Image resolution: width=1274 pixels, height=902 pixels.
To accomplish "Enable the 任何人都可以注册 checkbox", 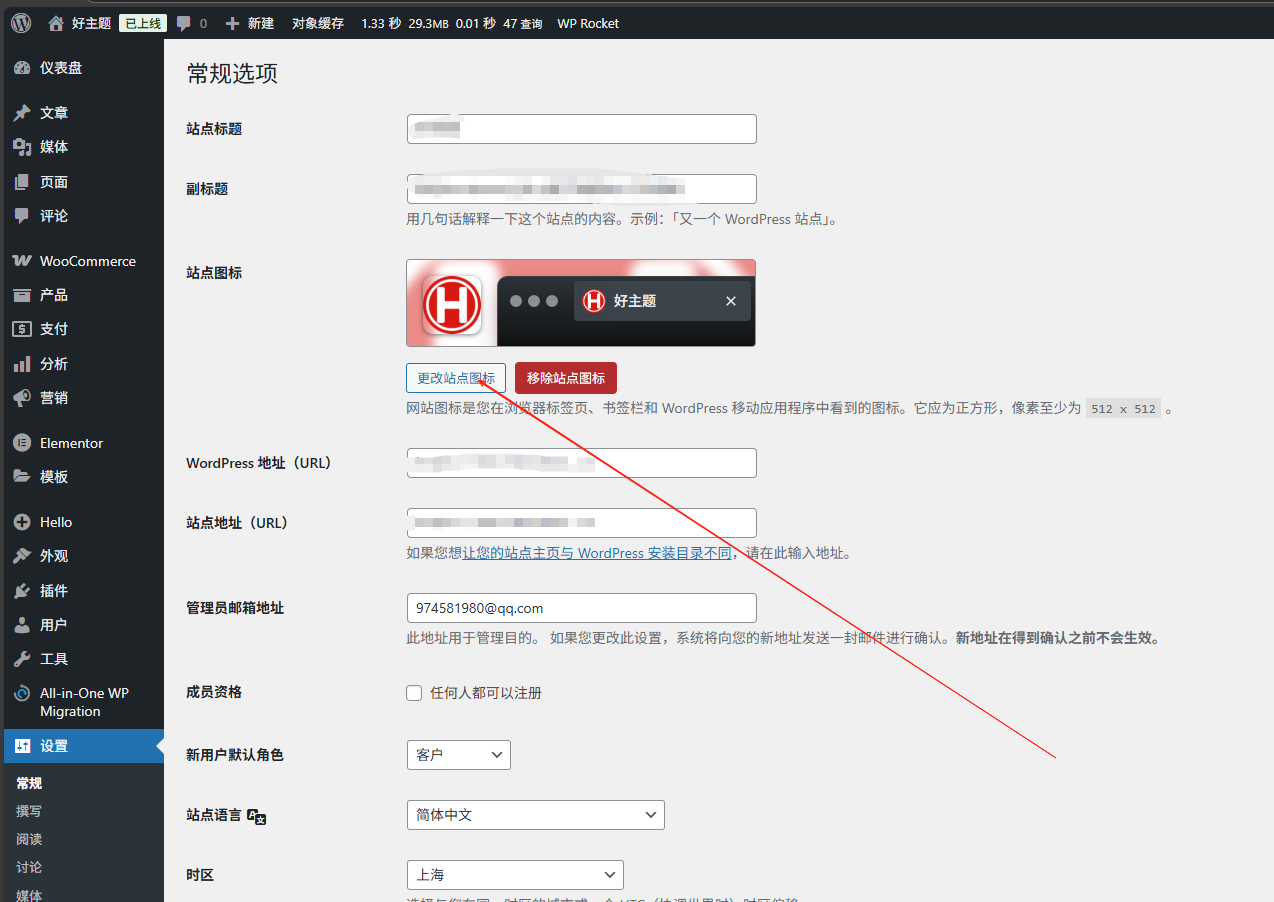I will click(414, 693).
